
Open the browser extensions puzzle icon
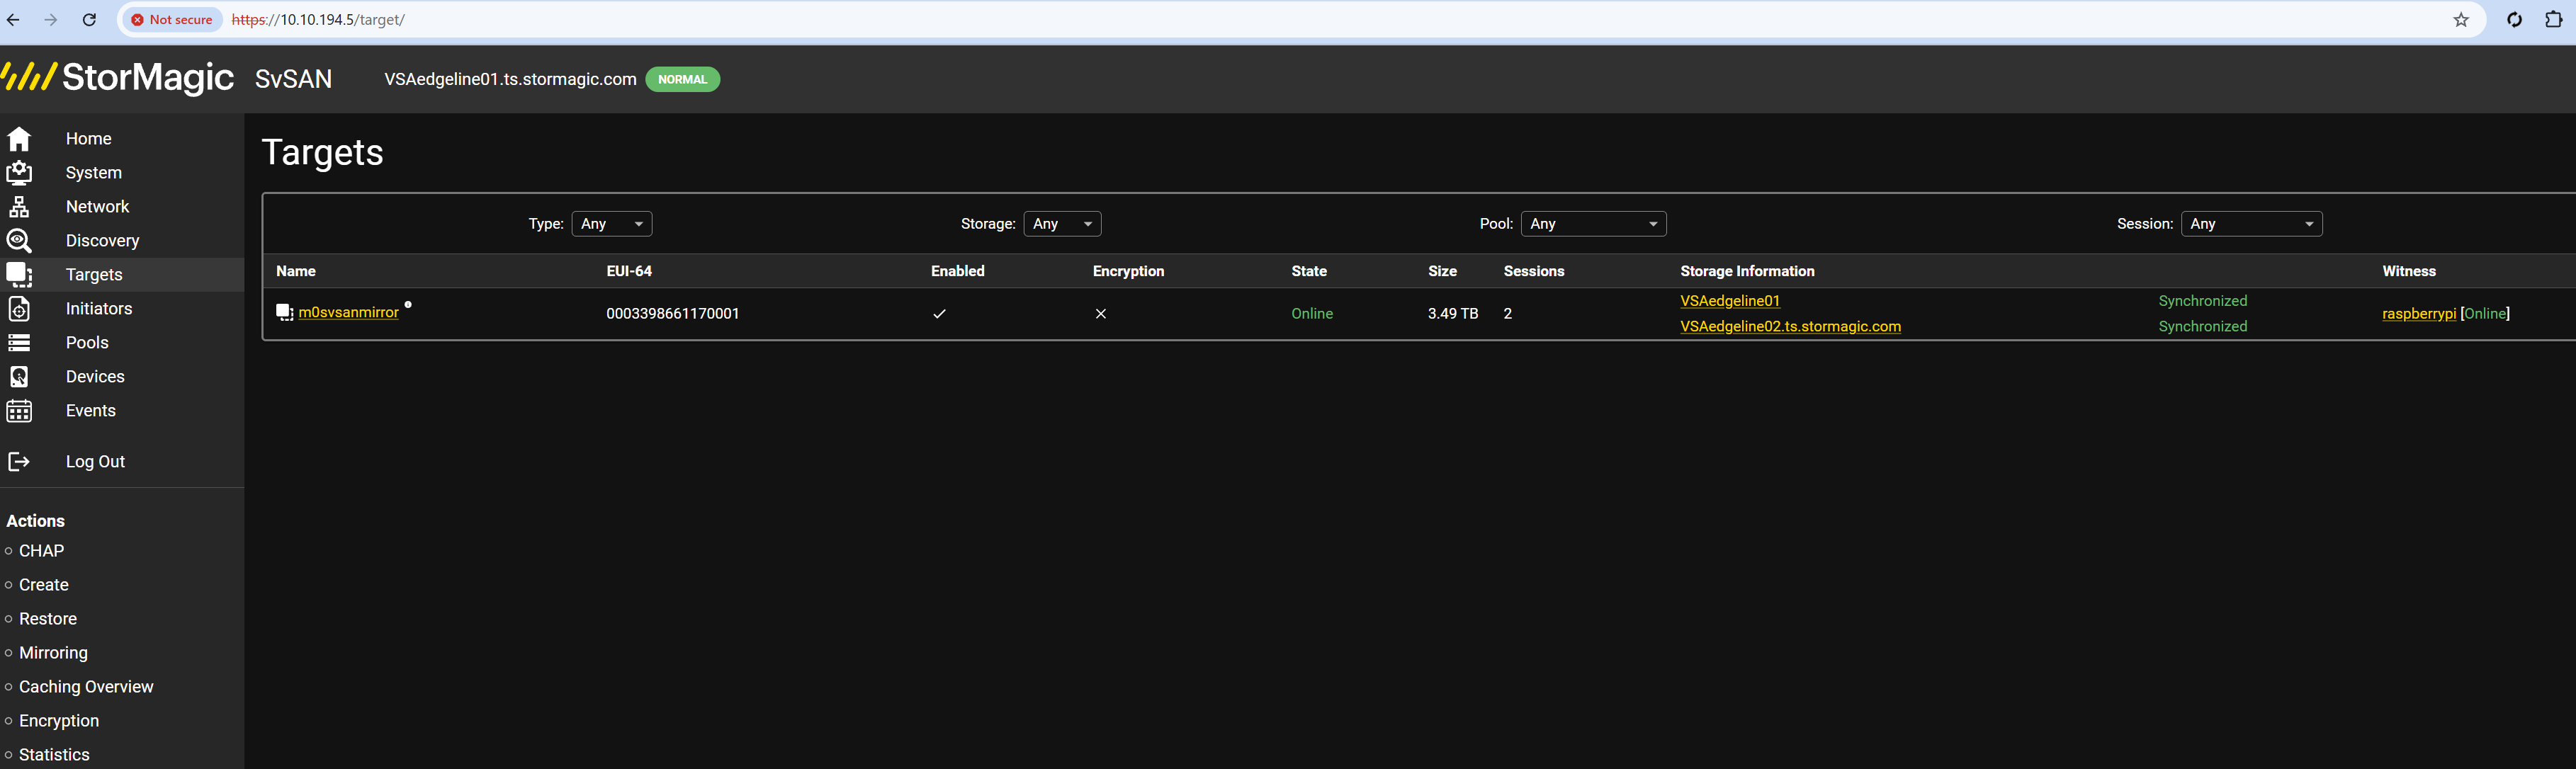pyautogui.click(x=2553, y=20)
